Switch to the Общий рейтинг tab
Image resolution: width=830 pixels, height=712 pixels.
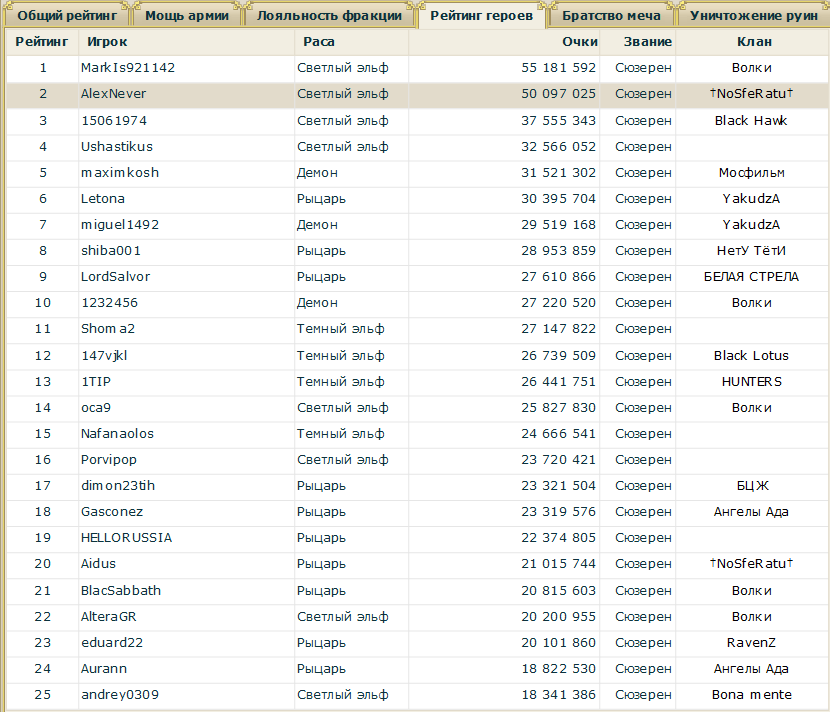pyautogui.click(x=67, y=16)
